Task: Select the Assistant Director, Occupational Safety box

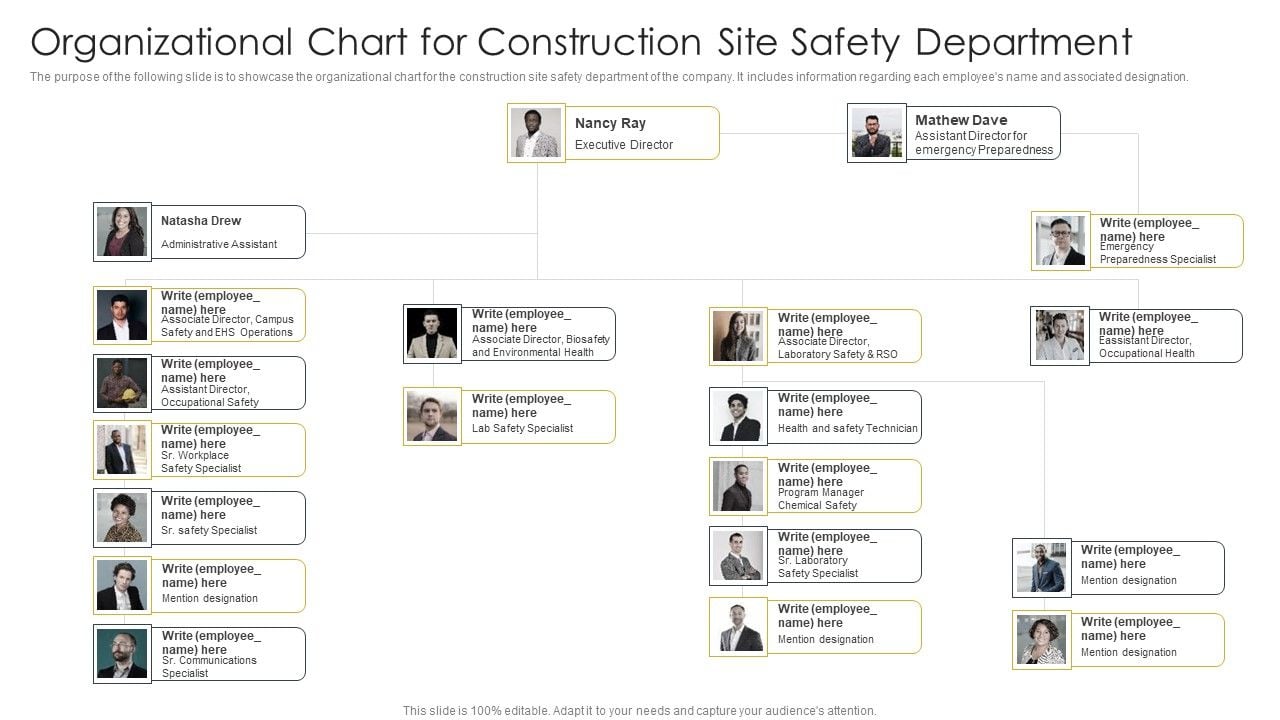Action: click(x=228, y=383)
